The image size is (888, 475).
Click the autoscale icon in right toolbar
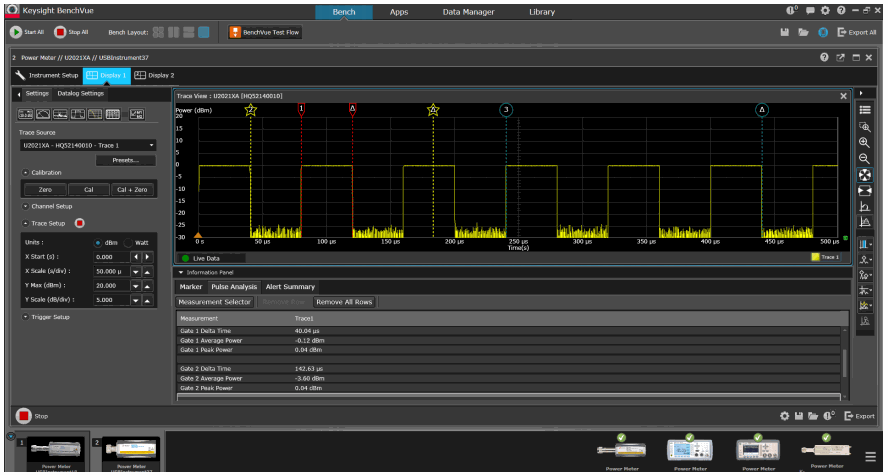[x=865, y=174]
